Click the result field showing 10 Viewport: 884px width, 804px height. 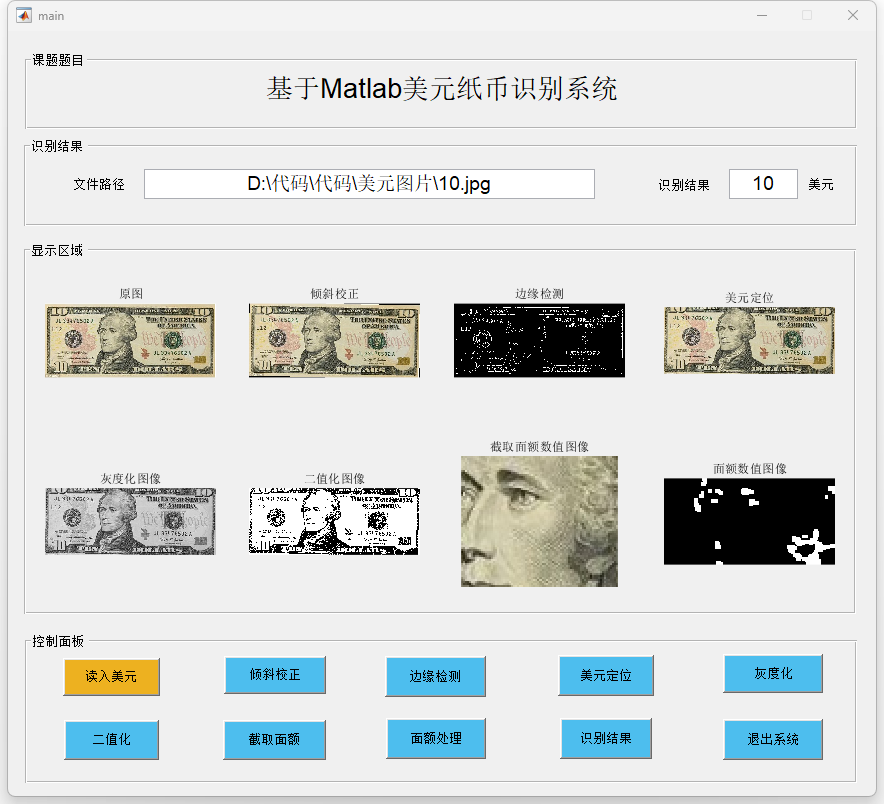tap(763, 184)
